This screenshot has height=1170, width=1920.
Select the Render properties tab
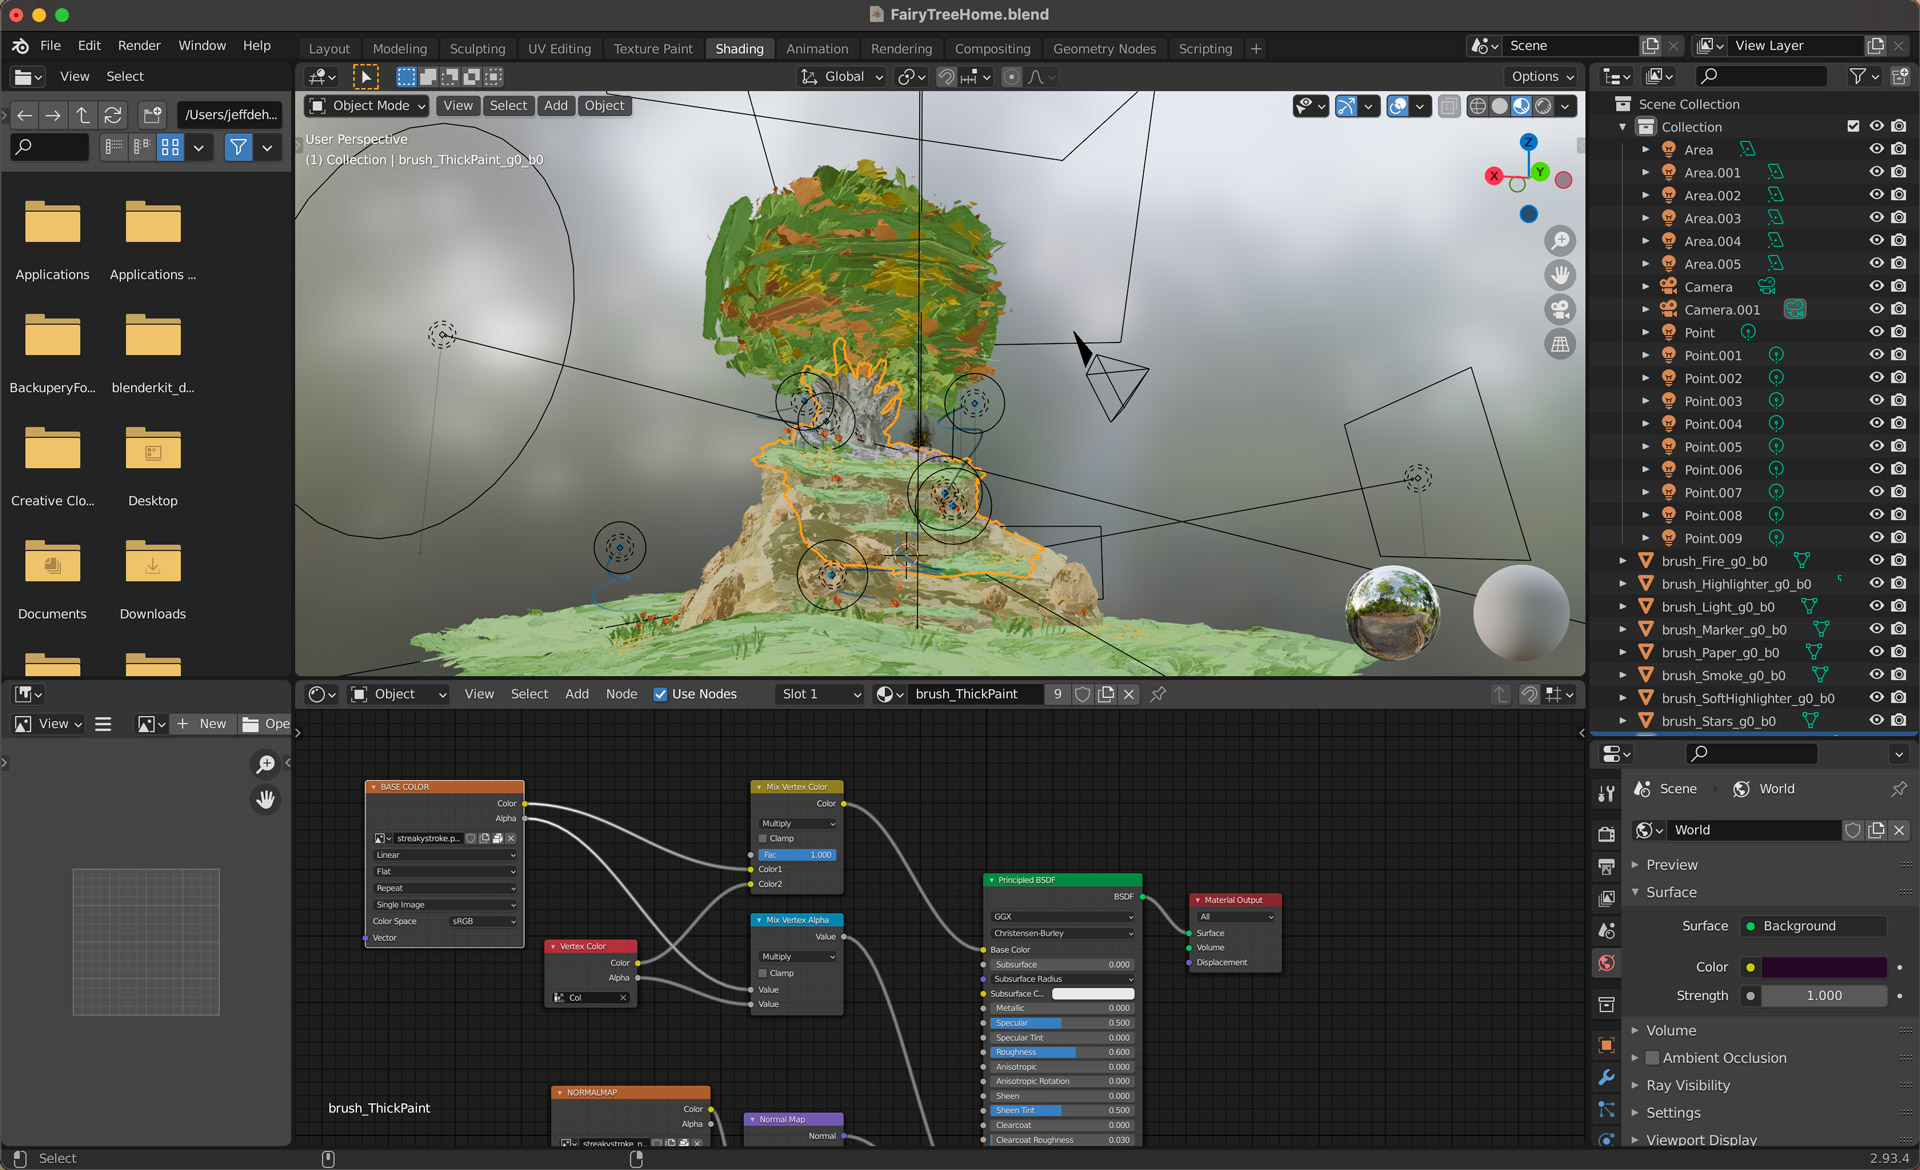(1606, 834)
